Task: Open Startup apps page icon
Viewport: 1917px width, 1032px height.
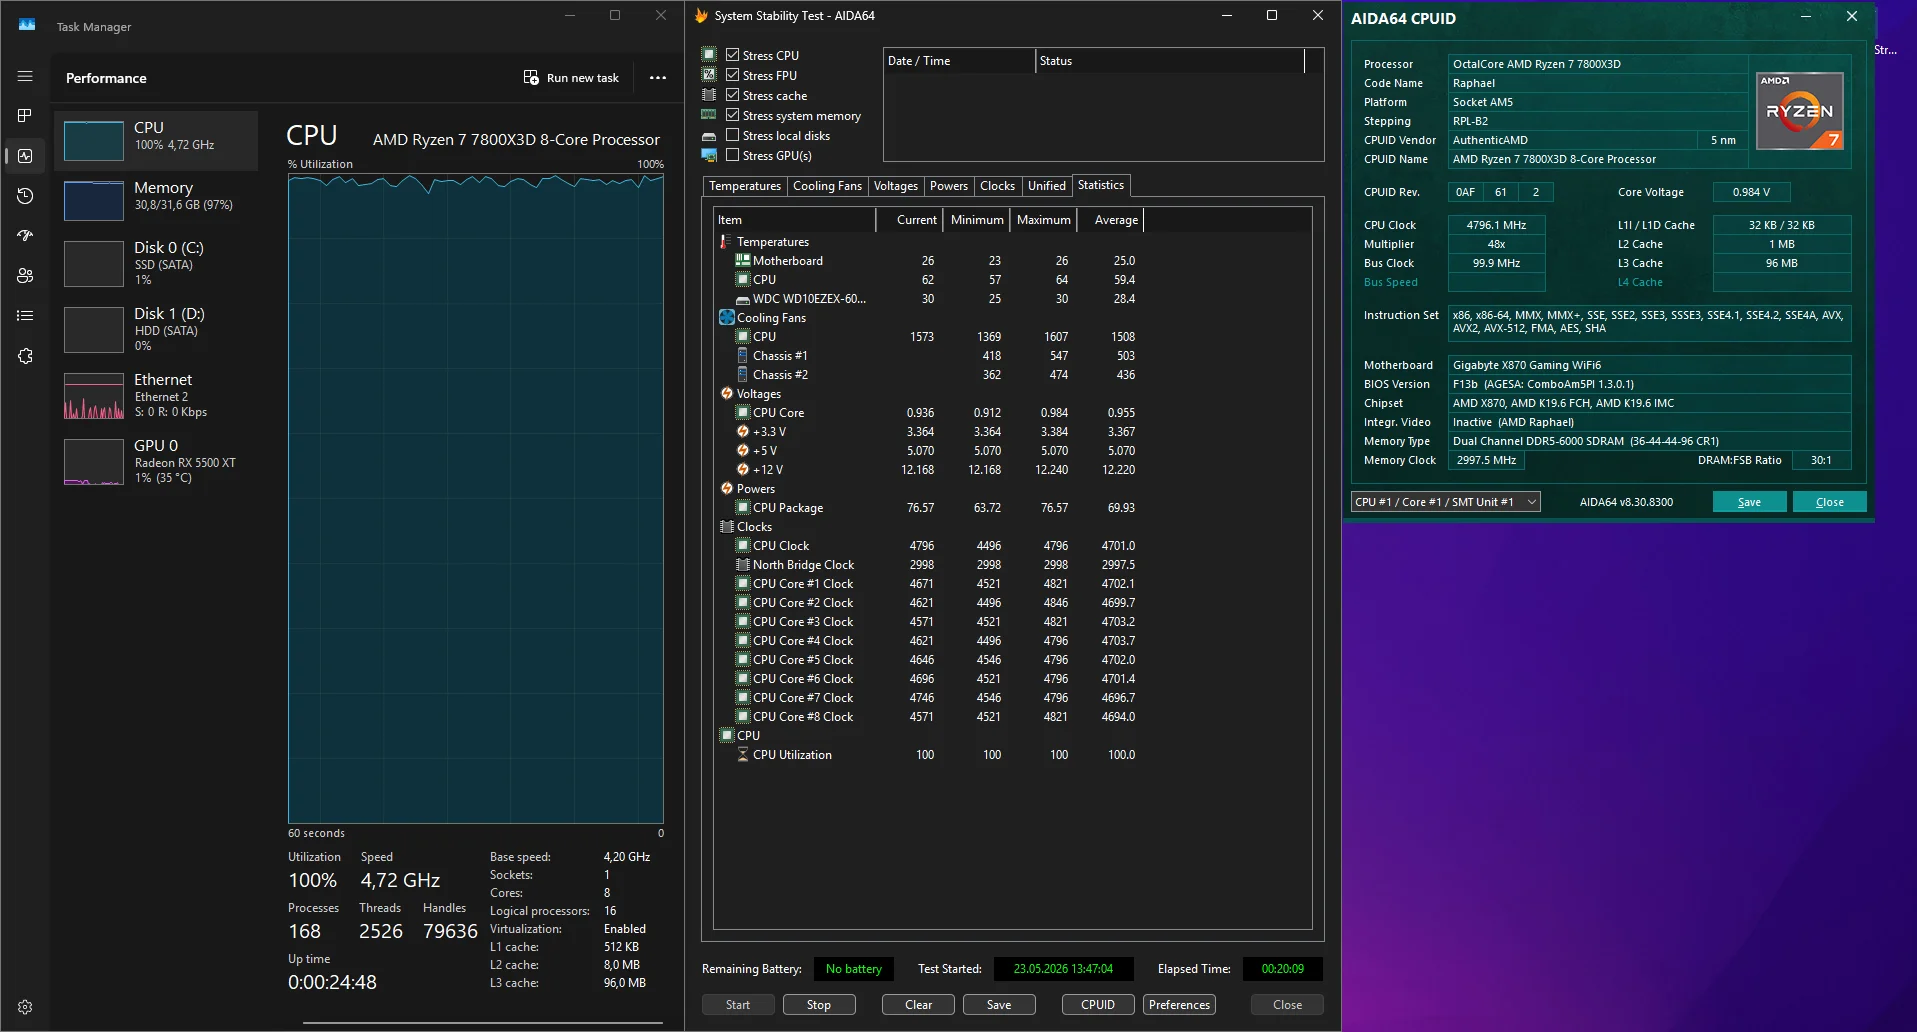Action: (x=25, y=236)
